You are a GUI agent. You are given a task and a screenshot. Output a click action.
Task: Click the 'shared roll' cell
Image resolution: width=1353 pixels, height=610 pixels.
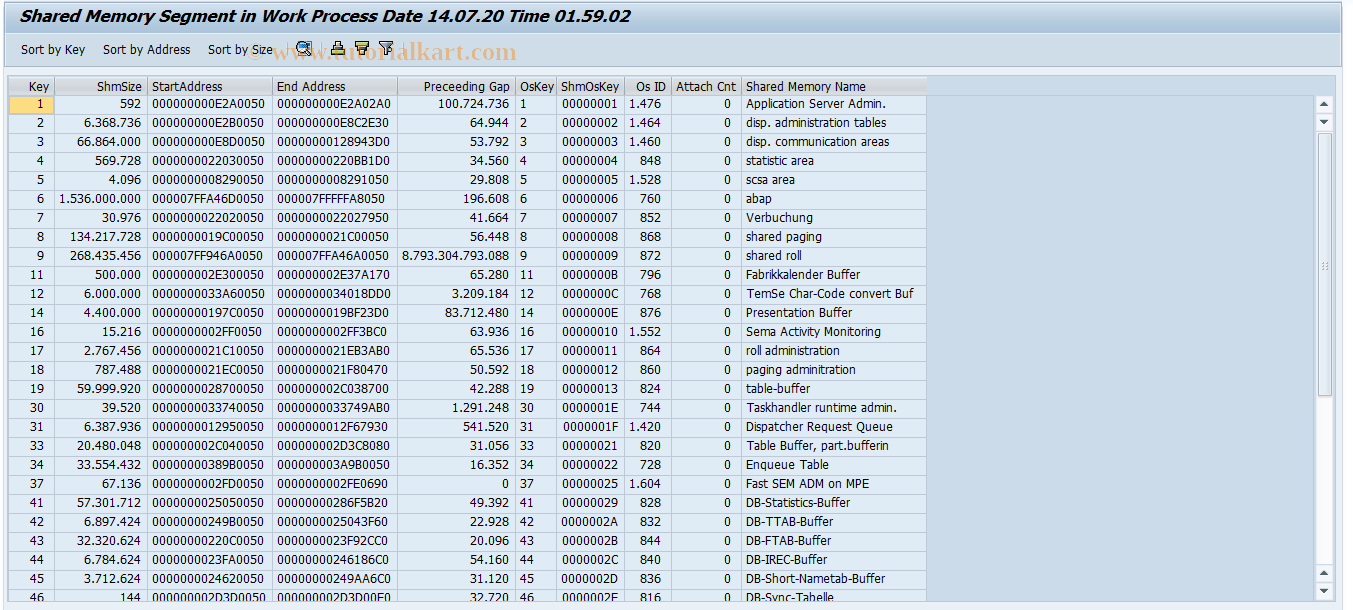coord(834,256)
